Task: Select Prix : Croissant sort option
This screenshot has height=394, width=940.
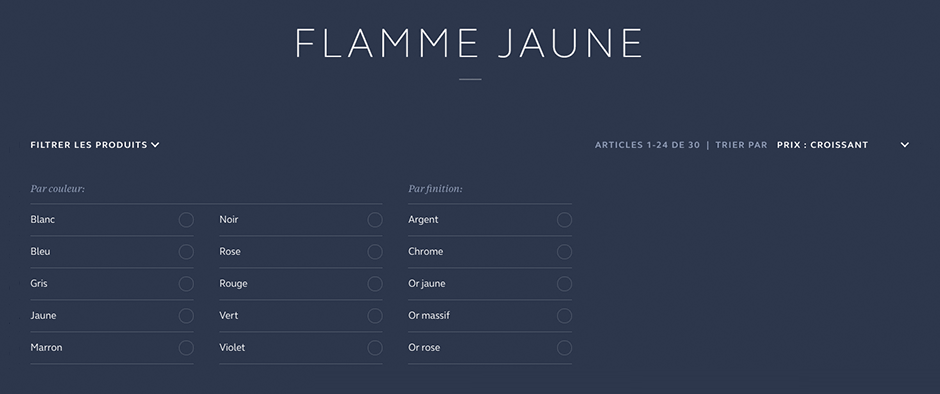Action: [822, 145]
